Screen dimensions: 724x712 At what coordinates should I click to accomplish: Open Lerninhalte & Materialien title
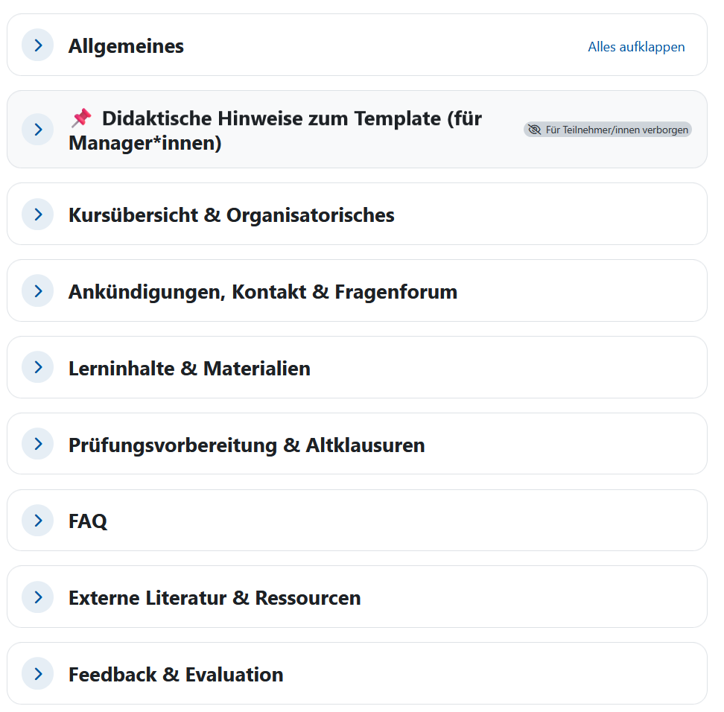pos(189,369)
